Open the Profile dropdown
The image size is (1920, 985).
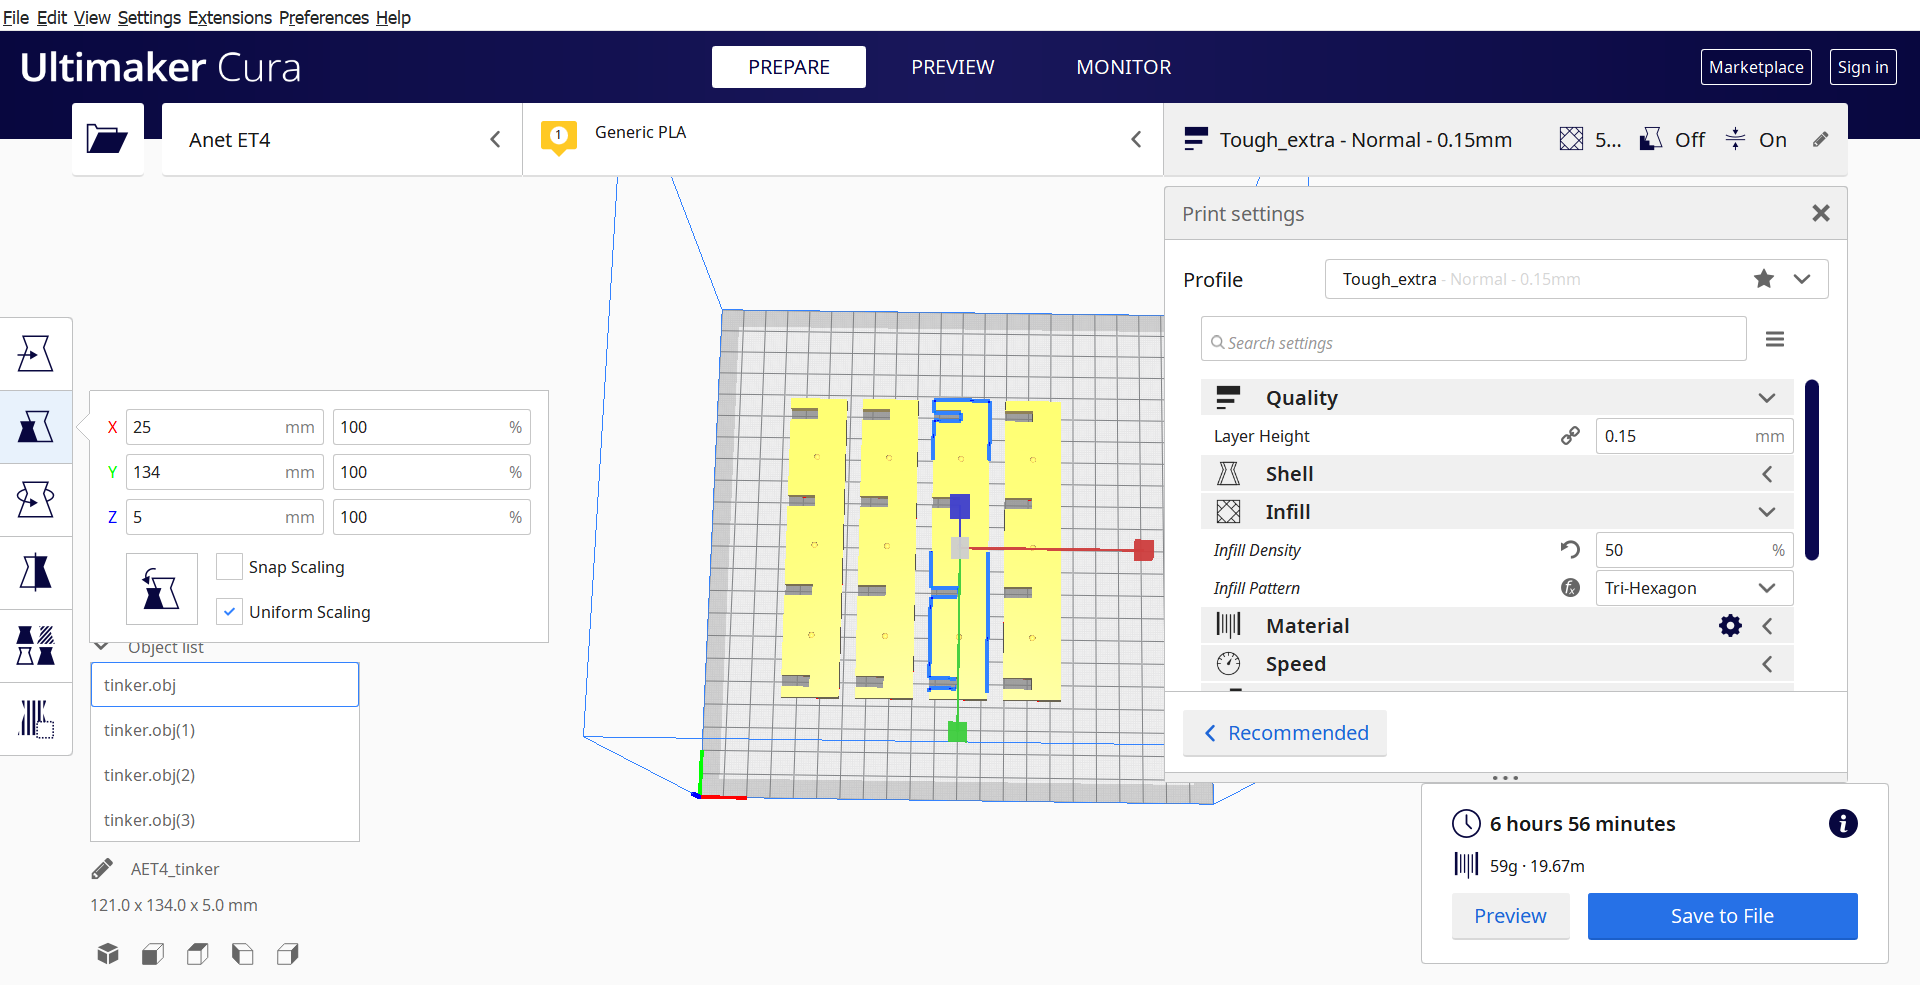tap(1576, 279)
